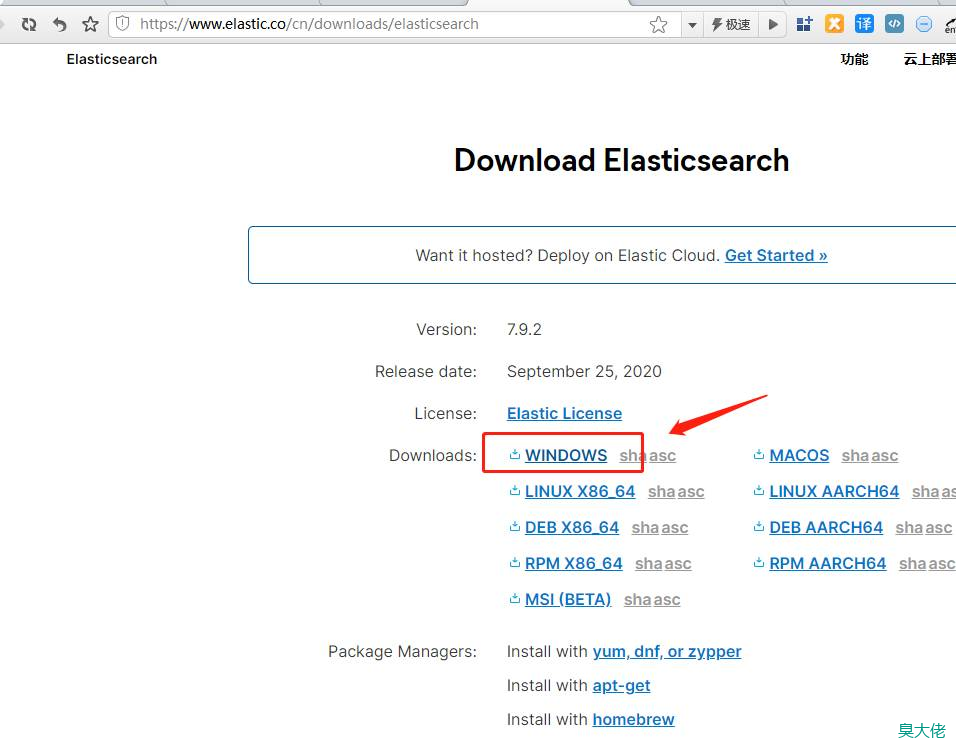The height and width of the screenshot is (749, 956).
Task: Open the sha checksum for LINUX X86_64
Action: tap(662, 492)
